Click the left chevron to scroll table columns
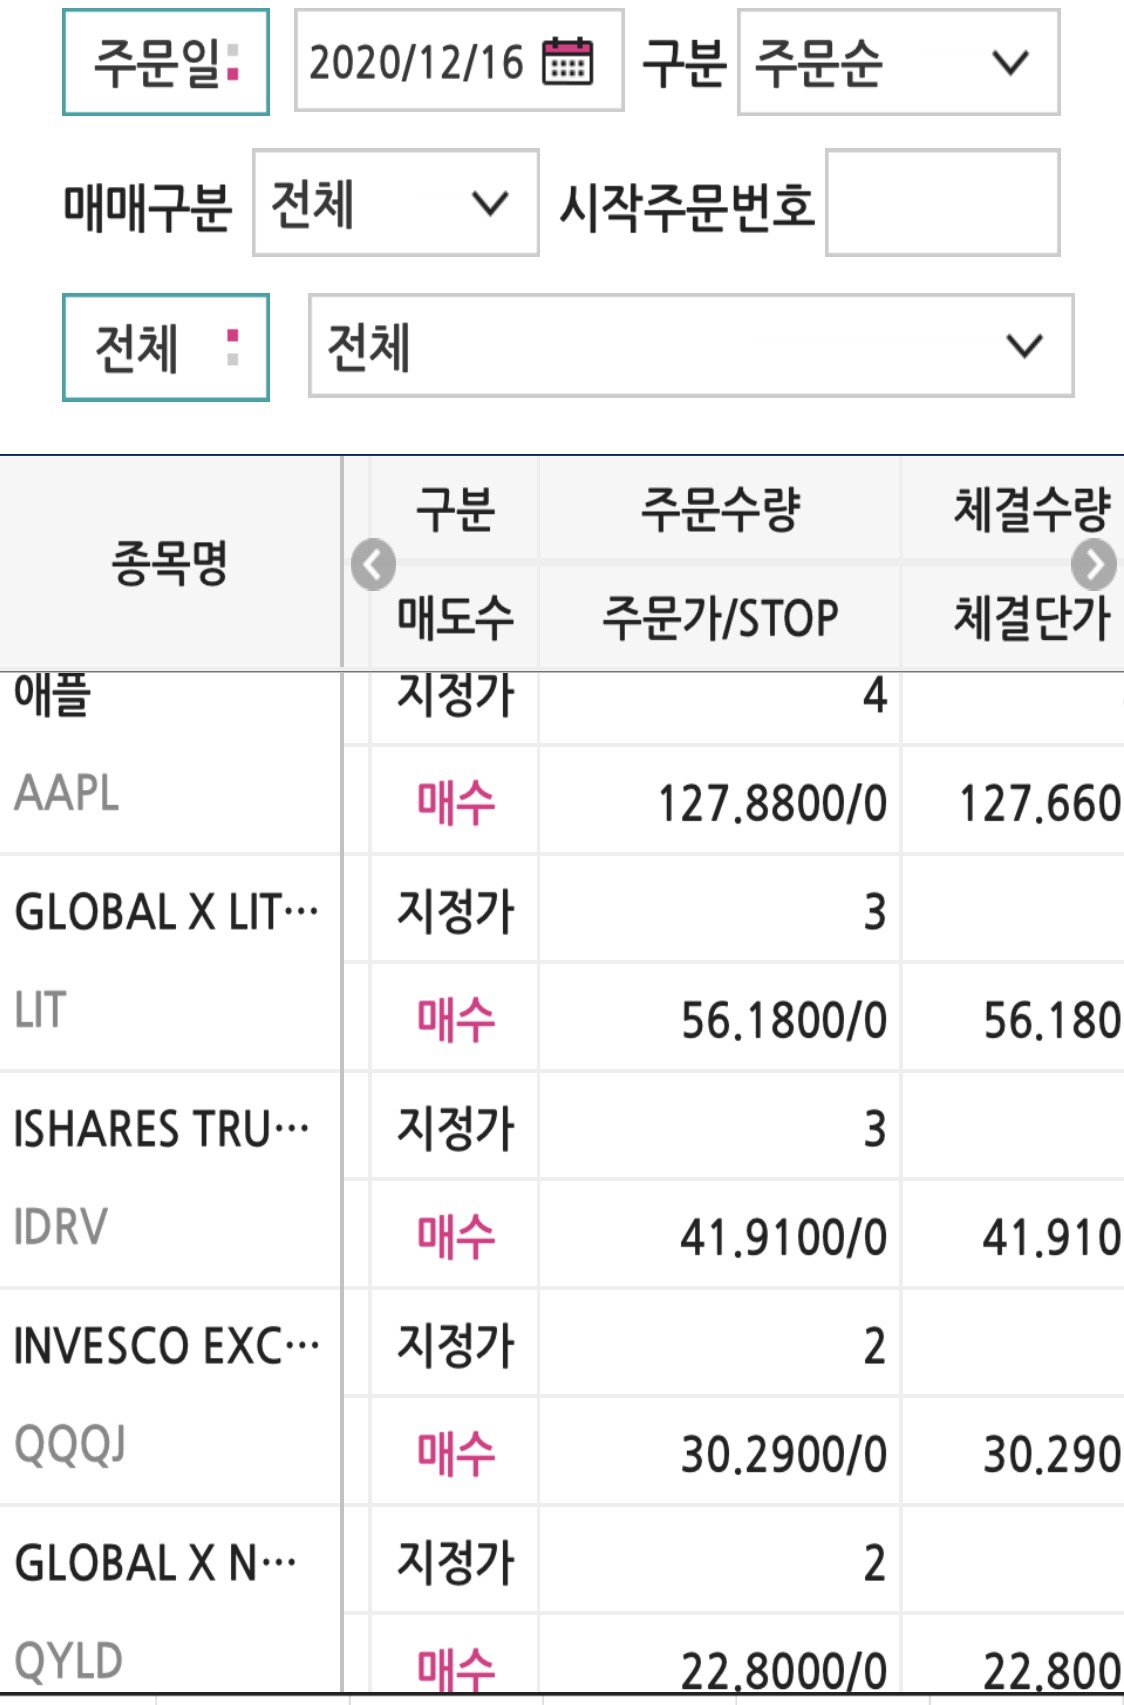 coord(371,565)
